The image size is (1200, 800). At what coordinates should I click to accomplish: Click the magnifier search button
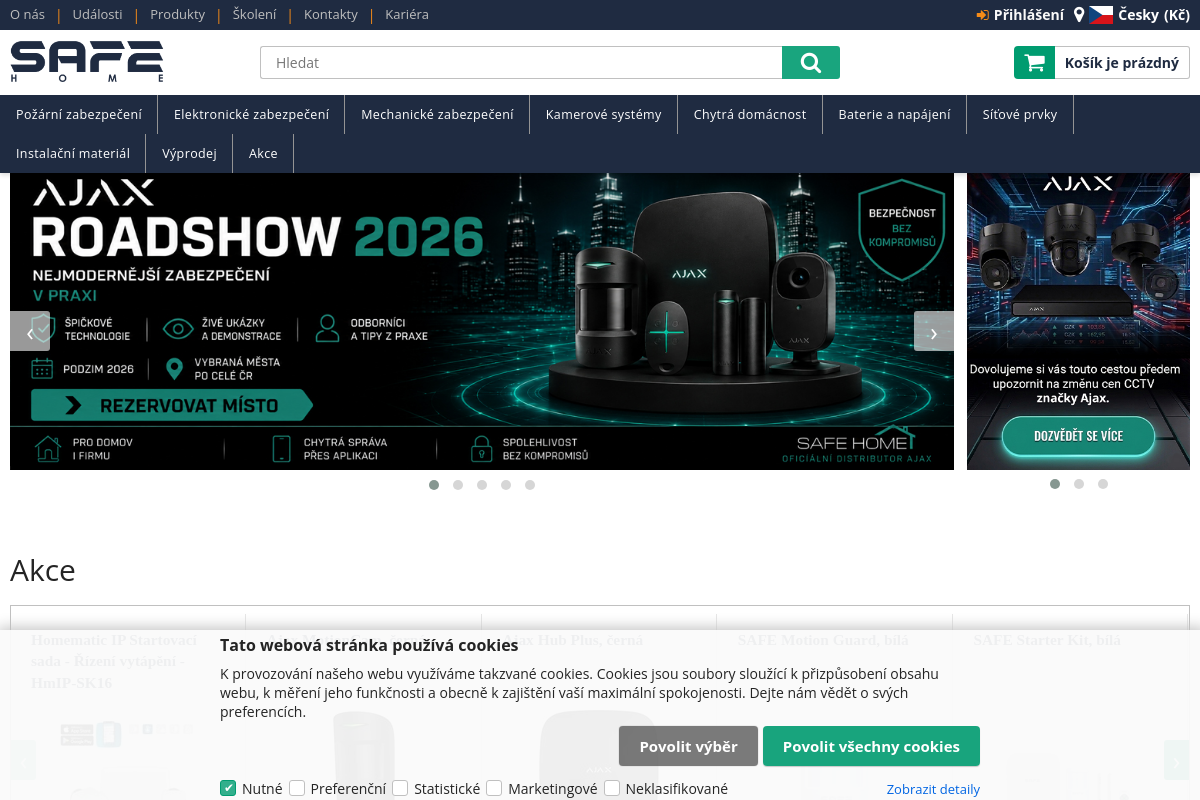coord(811,62)
